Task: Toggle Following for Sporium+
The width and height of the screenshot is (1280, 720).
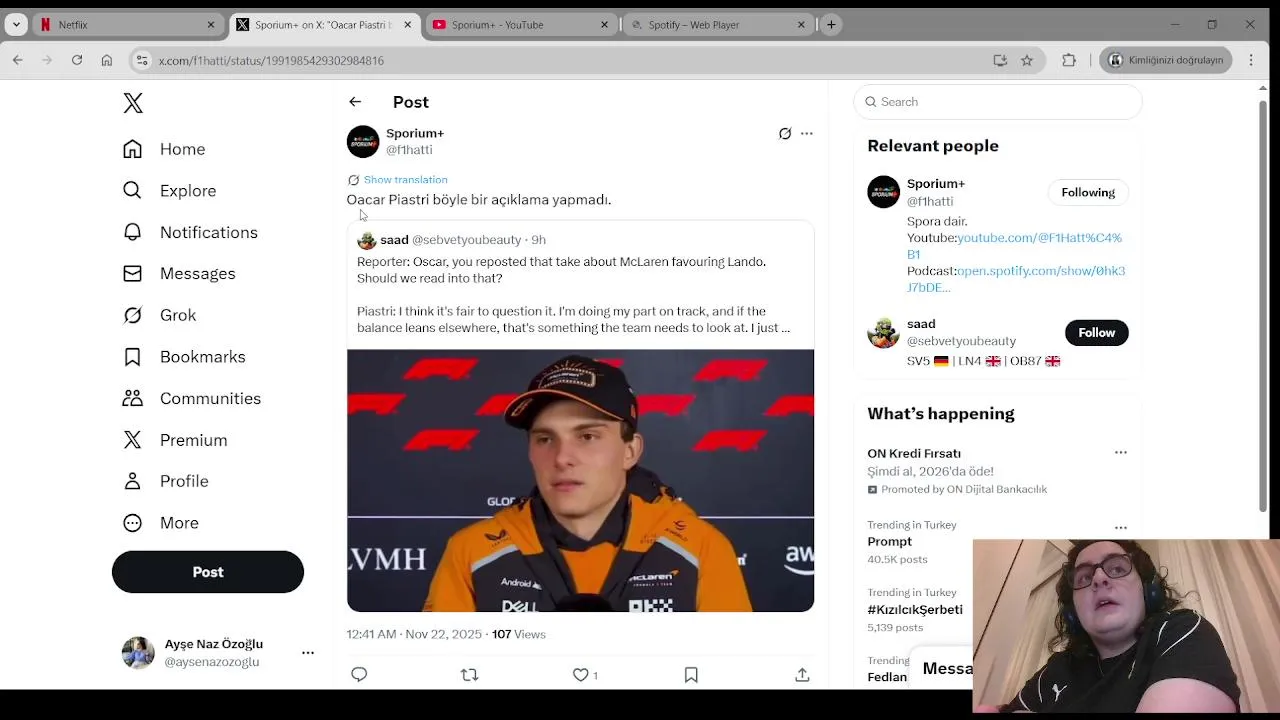Action: (1087, 193)
